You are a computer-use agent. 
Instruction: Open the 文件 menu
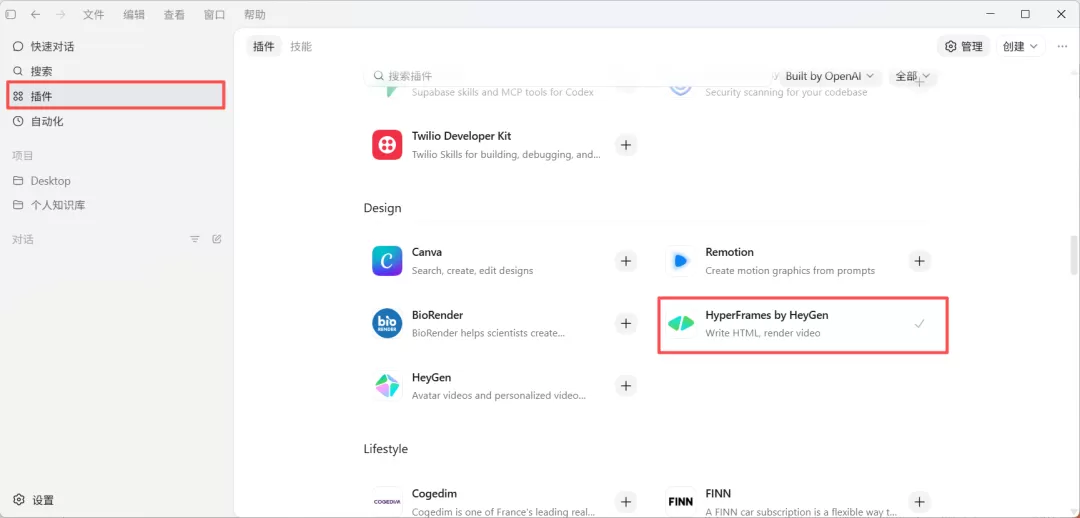pos(93,14)
